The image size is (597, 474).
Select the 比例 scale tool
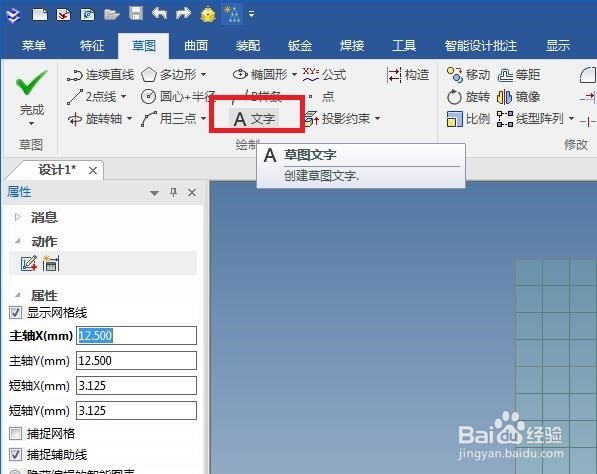coord(468,119)
